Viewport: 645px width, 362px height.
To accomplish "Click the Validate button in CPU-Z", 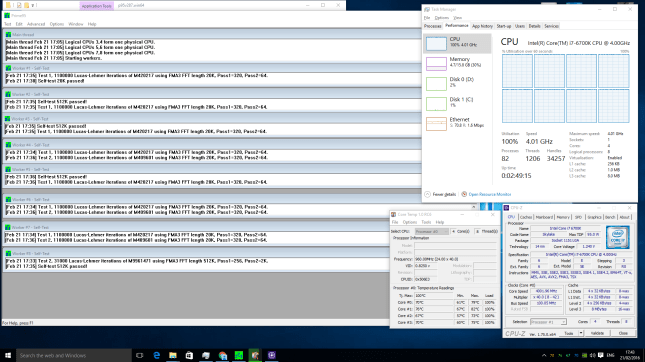I will point(597,333).
